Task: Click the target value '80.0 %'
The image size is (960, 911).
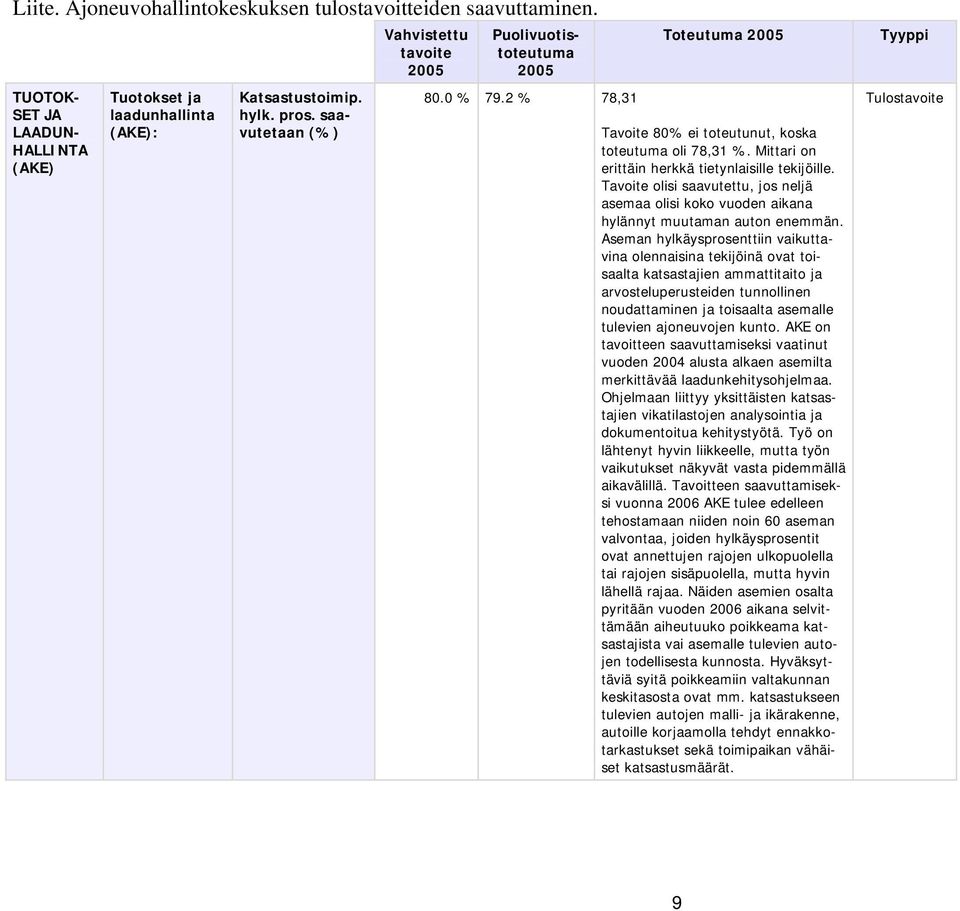Action: 446,98
